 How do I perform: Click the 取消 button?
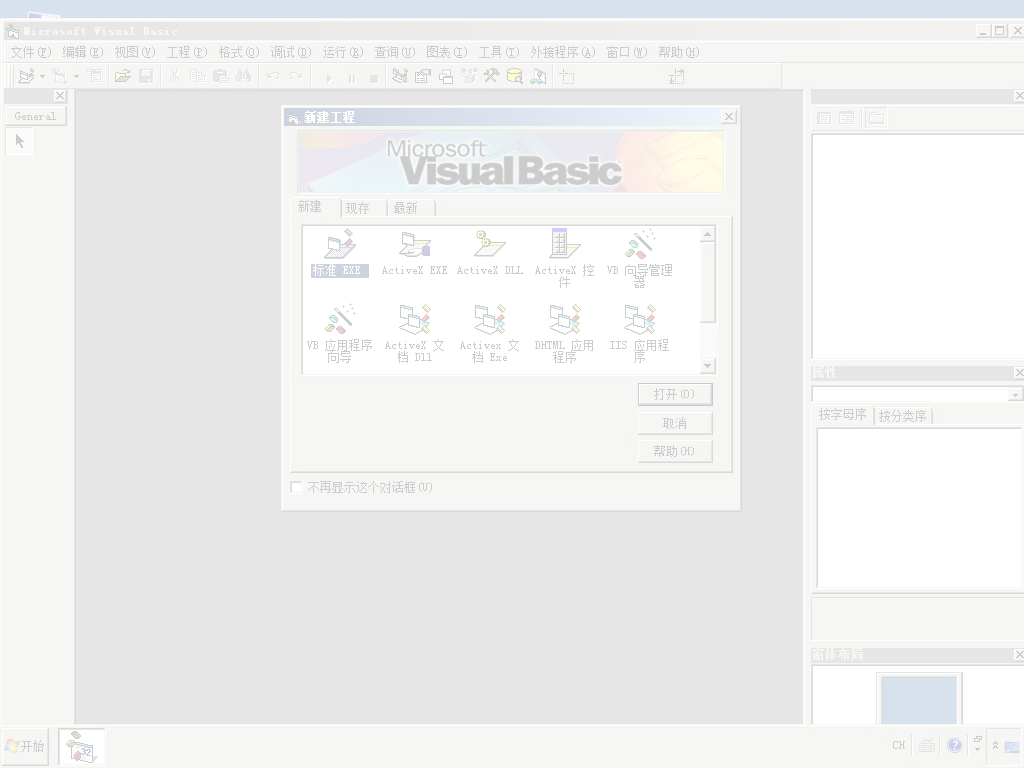pyautogui.click(x=675, y=423)
